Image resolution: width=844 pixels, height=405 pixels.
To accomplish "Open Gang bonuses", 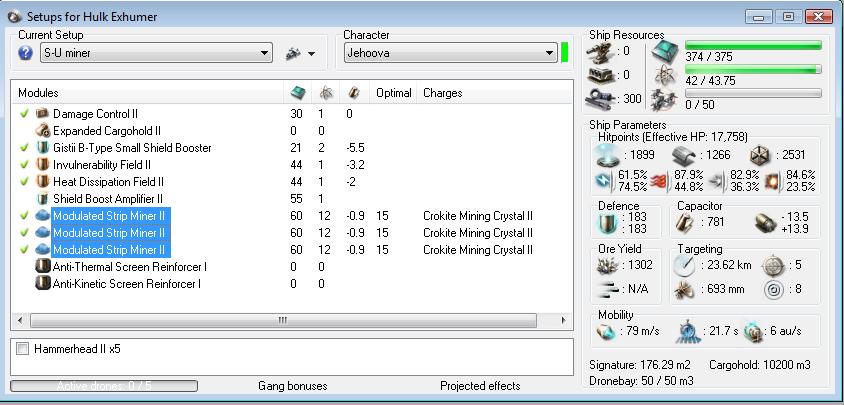I will (x=293, y=386).
